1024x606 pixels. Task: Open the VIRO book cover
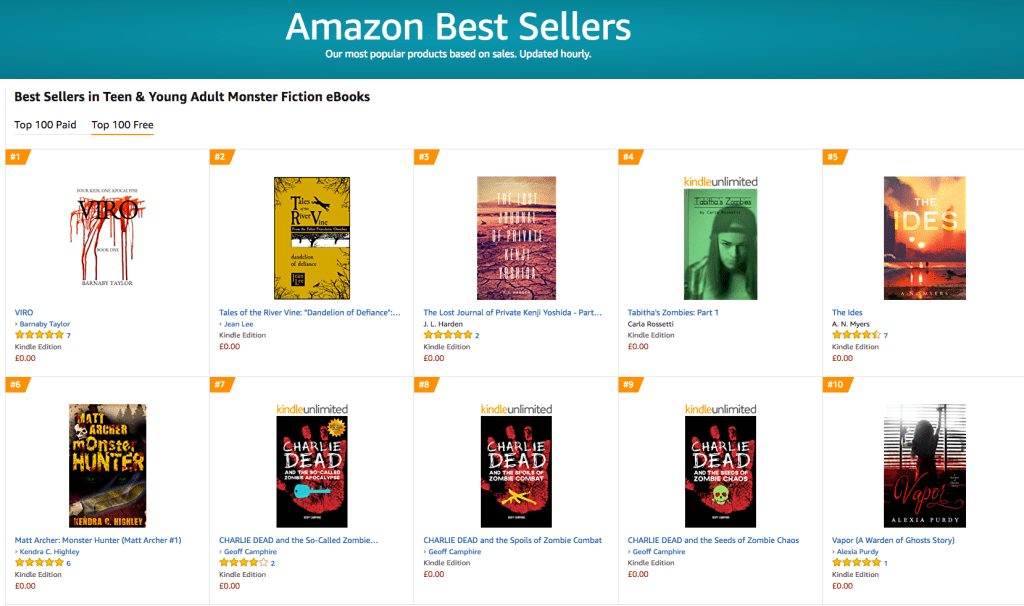coord(108,238)
